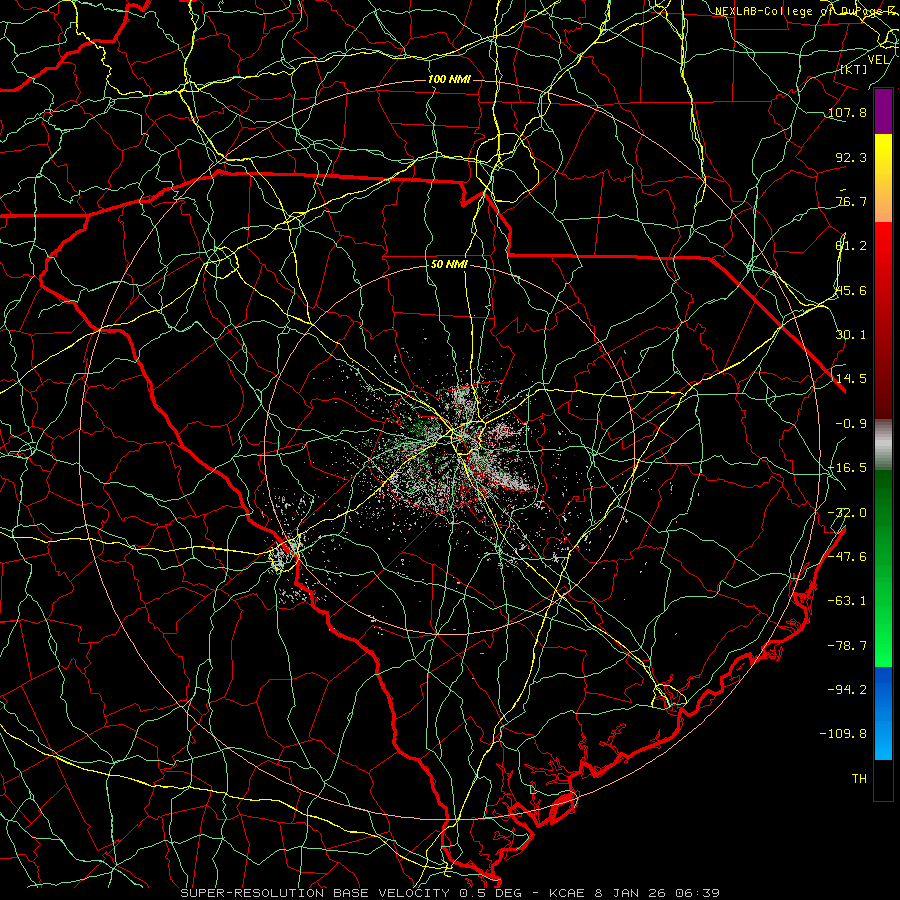This screenshot has width=900, height=900.
Task: Click the -63.1 velocity scale value
Action: [847, 601]
